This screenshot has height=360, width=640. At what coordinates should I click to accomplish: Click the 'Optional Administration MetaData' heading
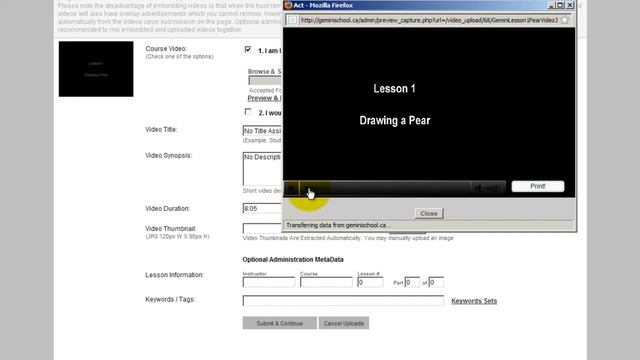coord(293,260)
